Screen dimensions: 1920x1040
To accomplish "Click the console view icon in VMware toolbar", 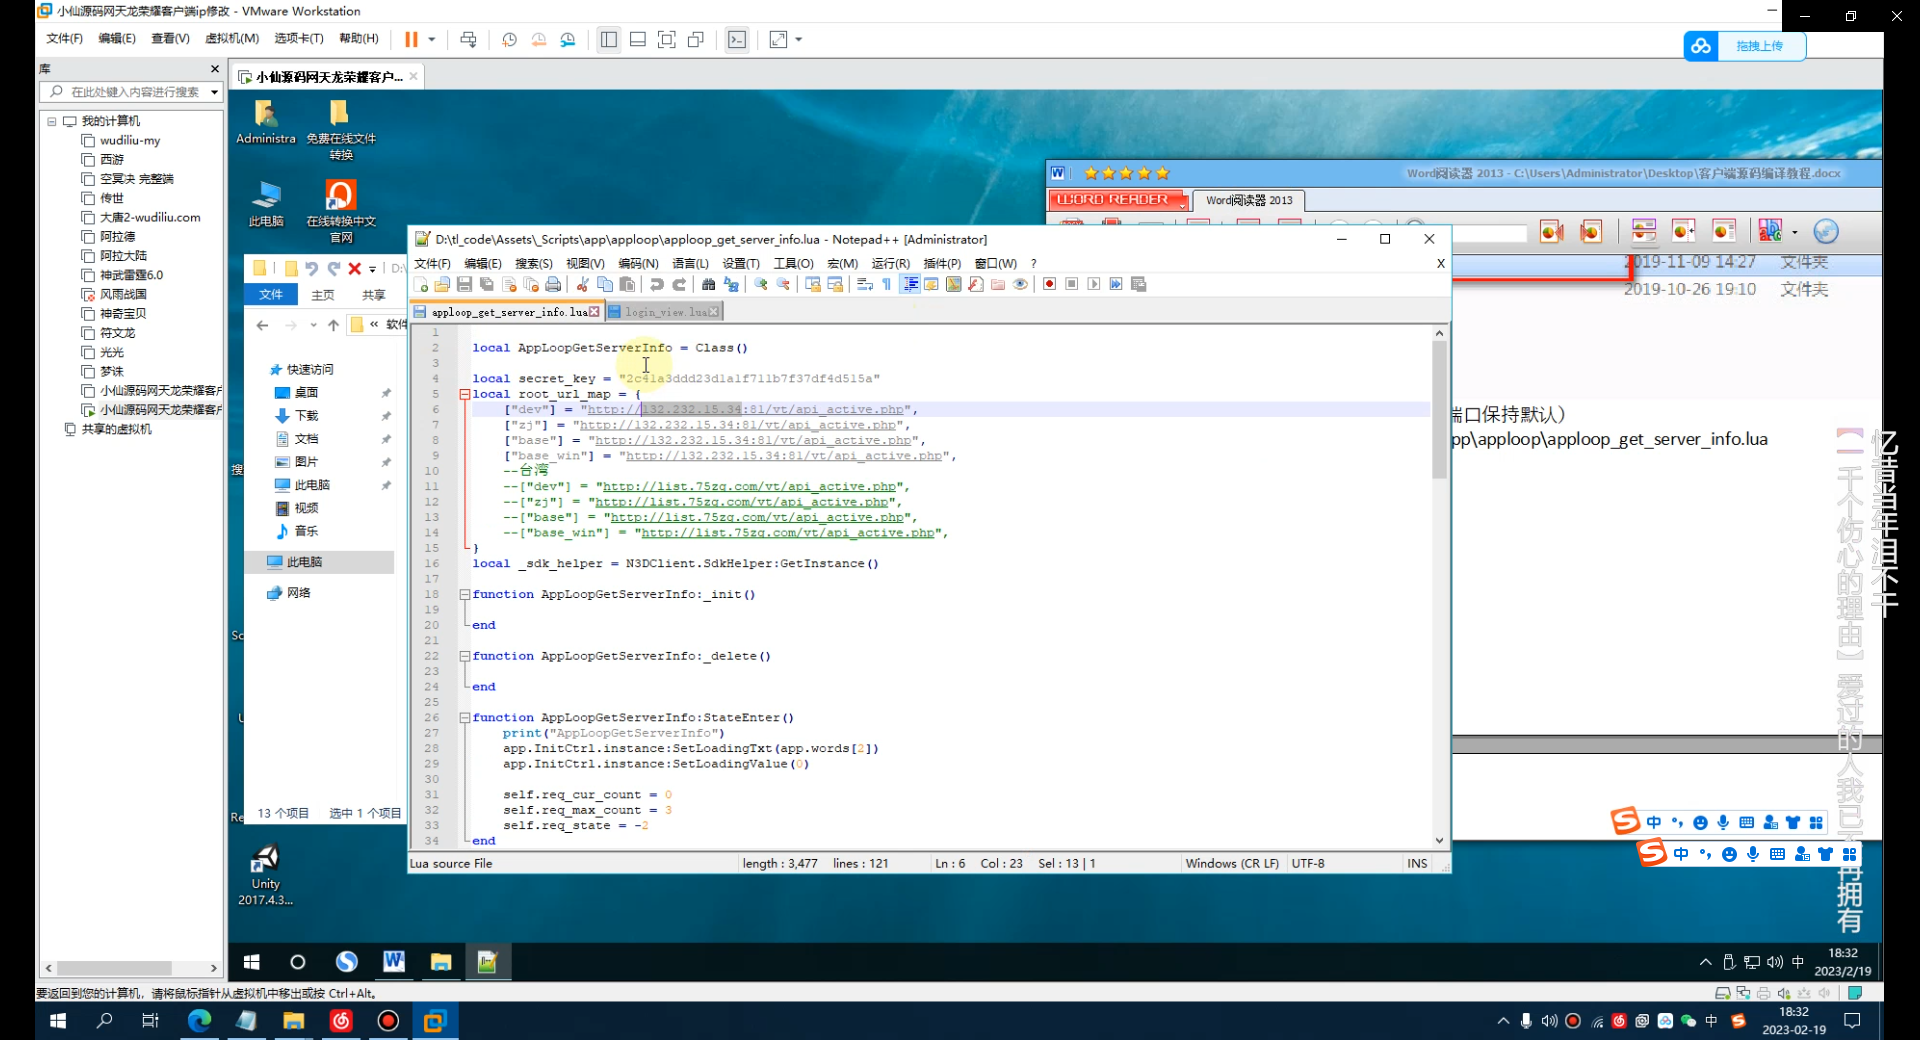I will tap(737, 39).
